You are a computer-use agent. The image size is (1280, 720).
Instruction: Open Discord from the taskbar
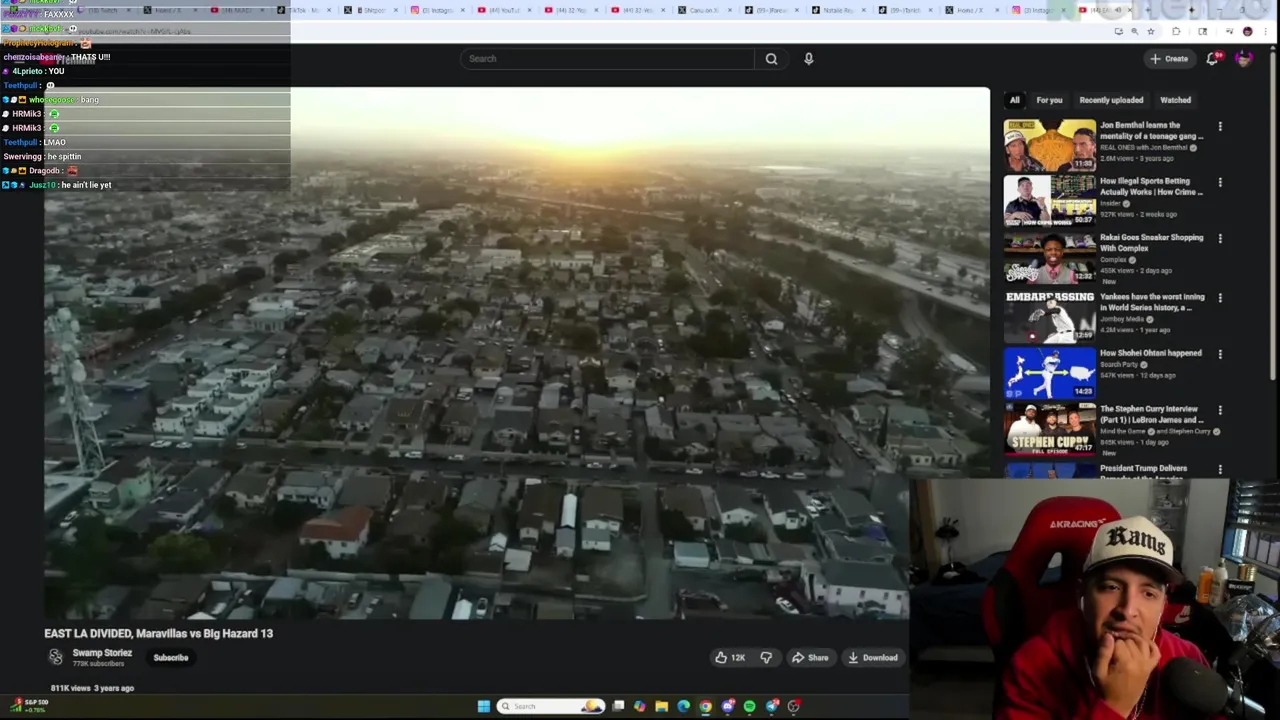[x=728, y=706]
